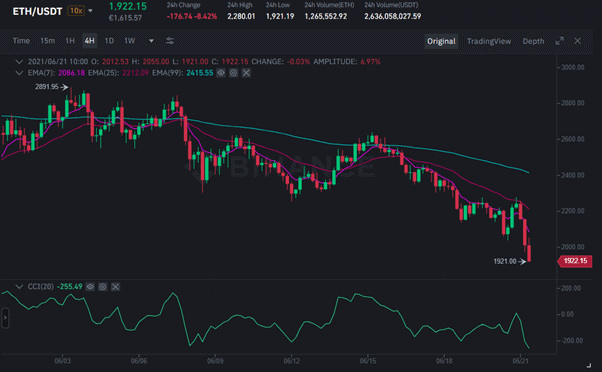
Task: Collapse the EMA indicator row
Action: pos(19,73)
